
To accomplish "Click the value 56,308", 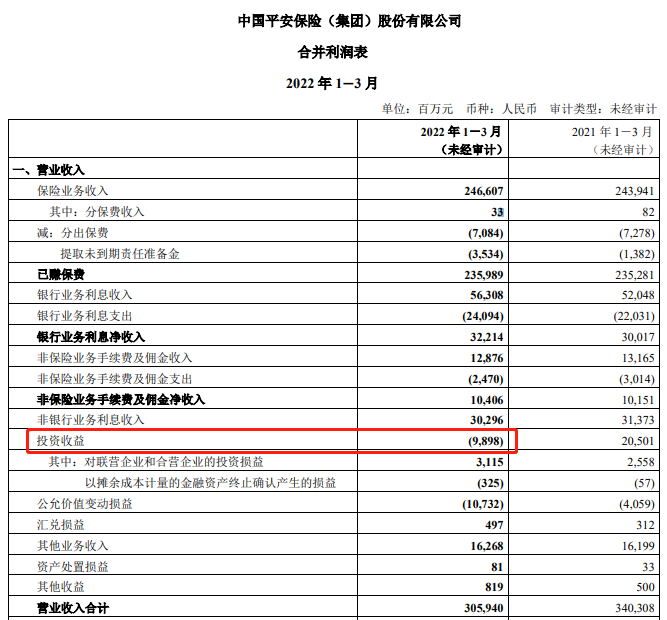I will click(x=487, y=295).
